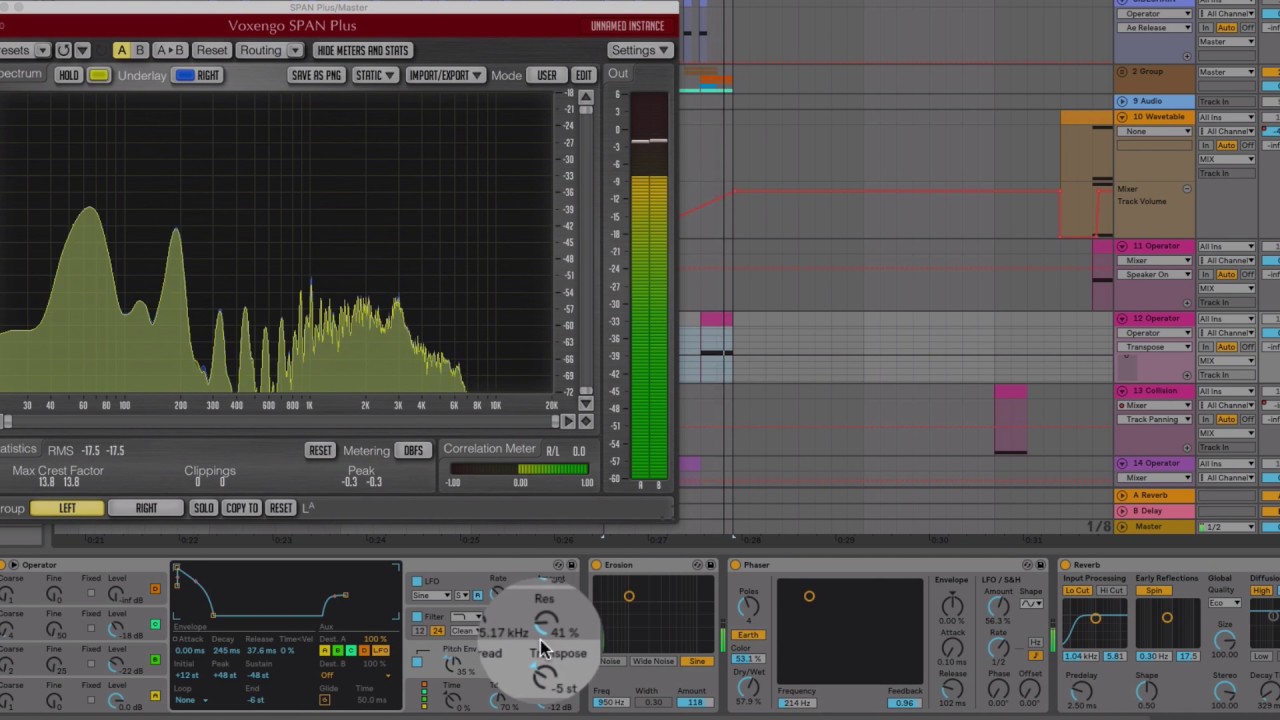Click the spectrum range scroll-down arrow
1280x720 pixels.
click(585, 403)
